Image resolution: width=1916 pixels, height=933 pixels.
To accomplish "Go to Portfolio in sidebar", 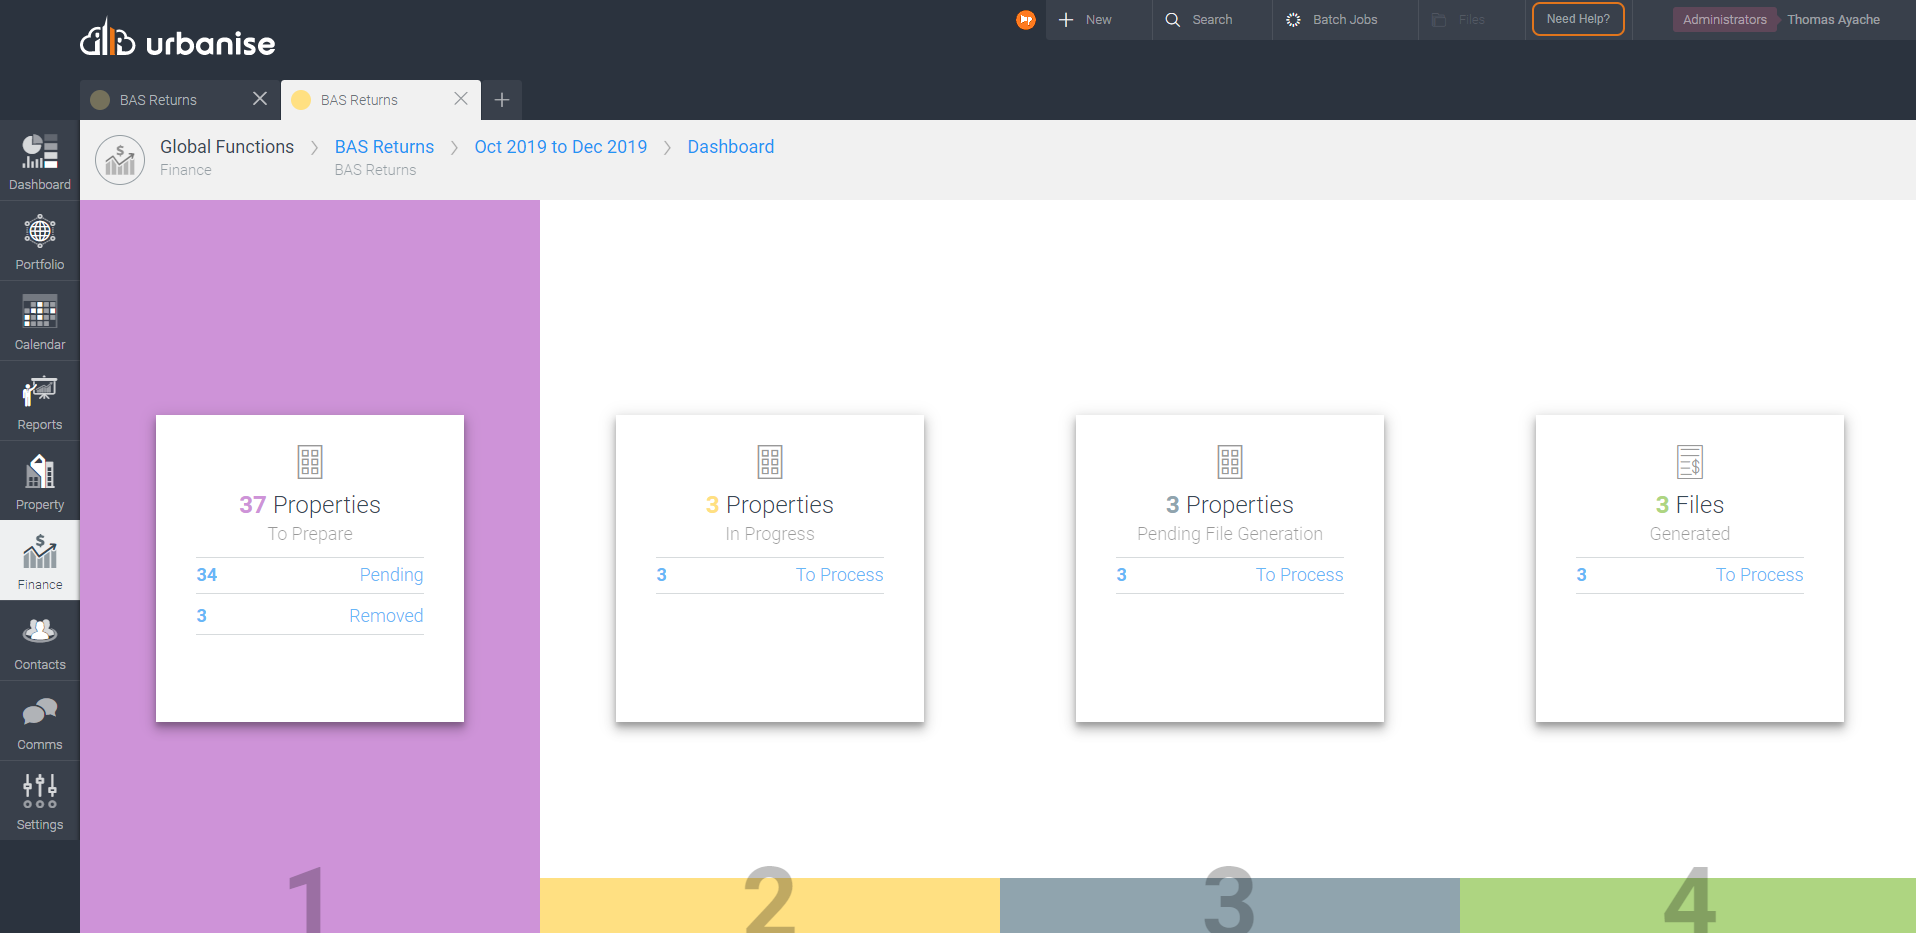I will (40, 241).
